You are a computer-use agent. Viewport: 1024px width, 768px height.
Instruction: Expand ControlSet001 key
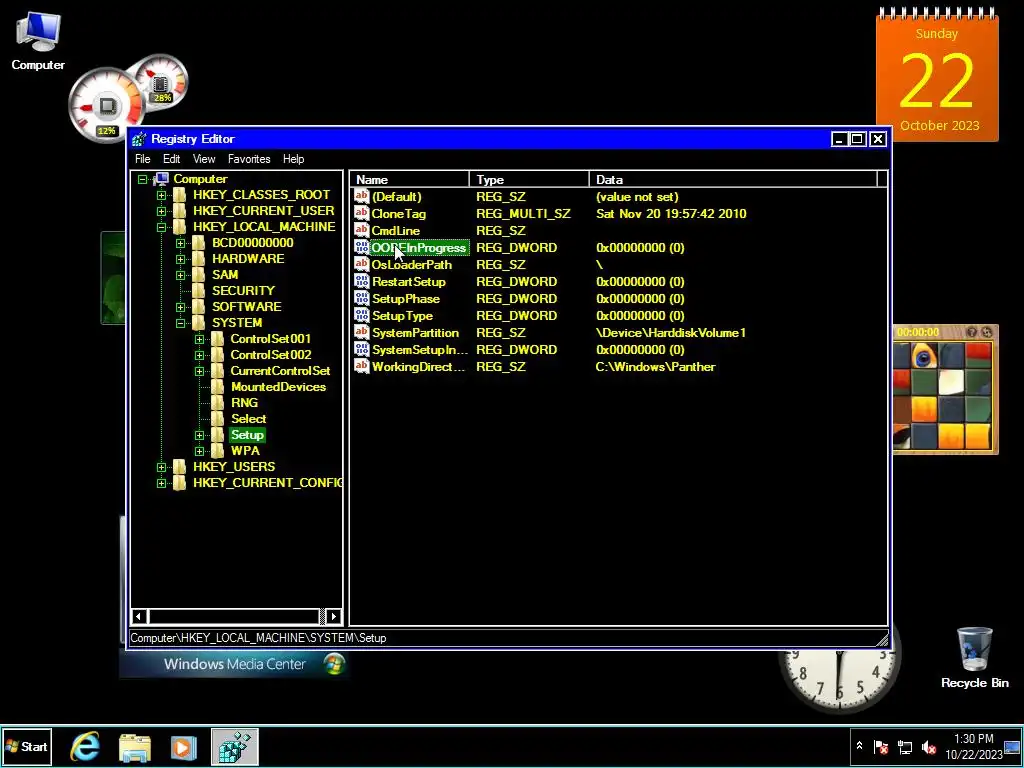(x=199, y=339)
